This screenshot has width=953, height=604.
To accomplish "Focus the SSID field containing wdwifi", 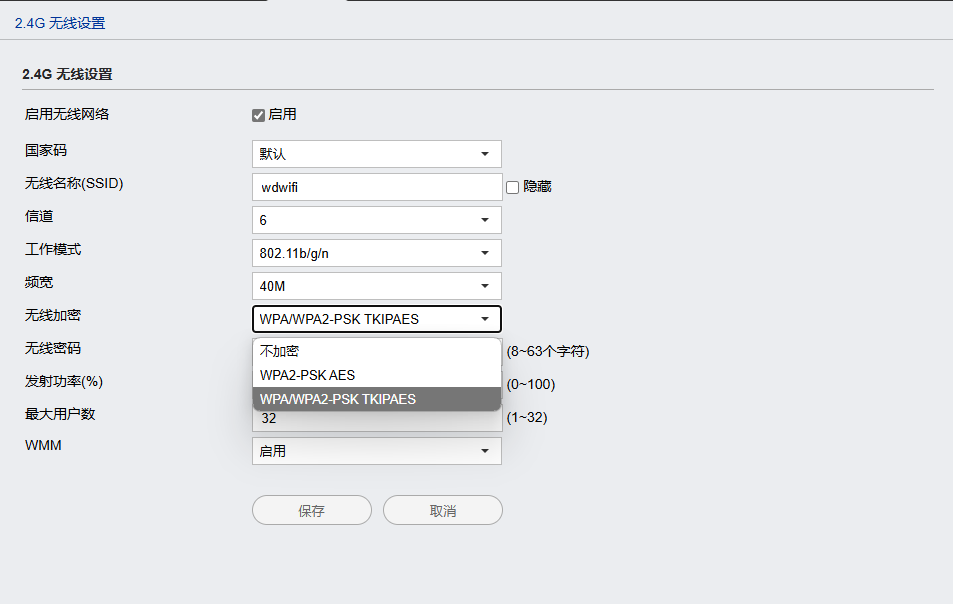I will pos(377,187).
